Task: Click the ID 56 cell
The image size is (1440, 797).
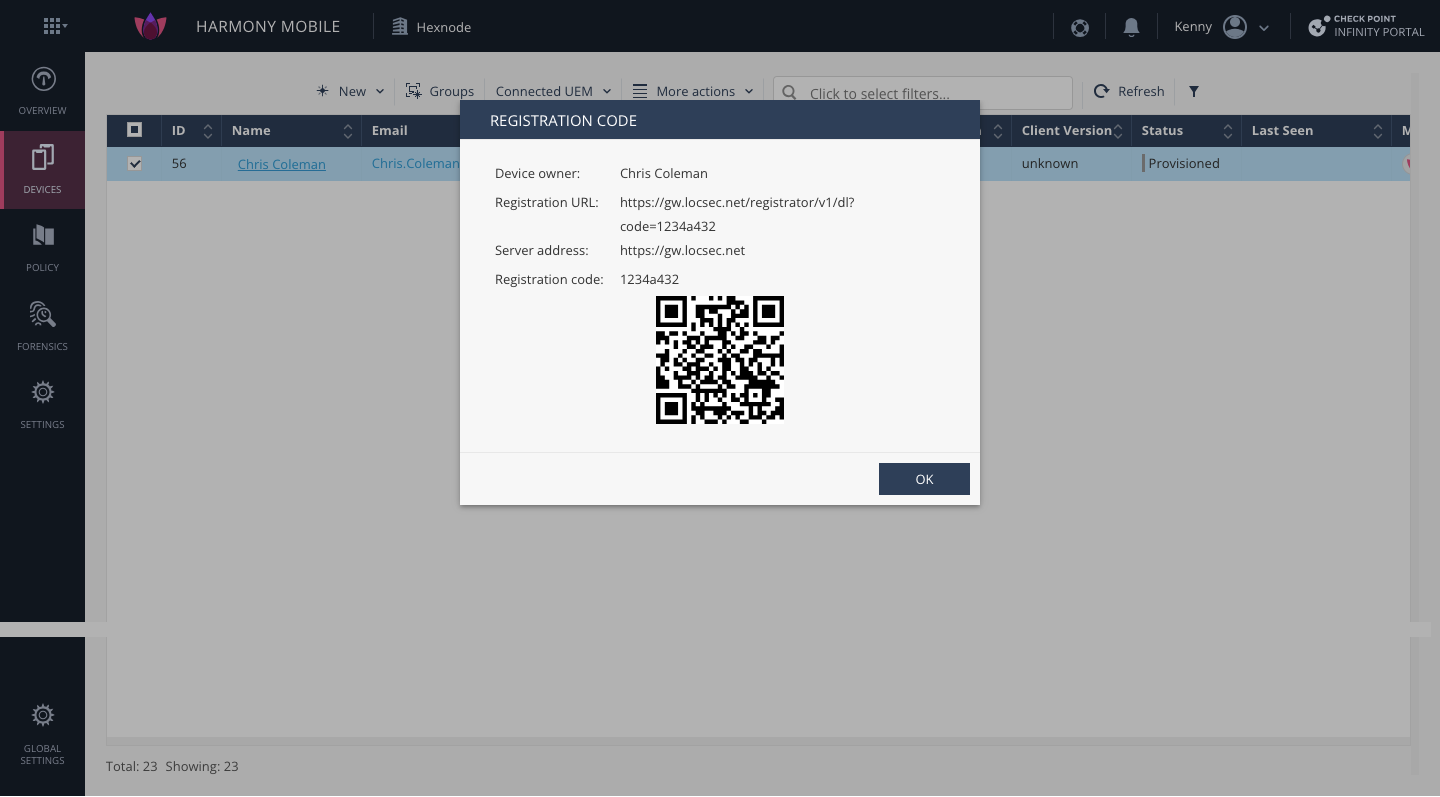Action: 179,163
